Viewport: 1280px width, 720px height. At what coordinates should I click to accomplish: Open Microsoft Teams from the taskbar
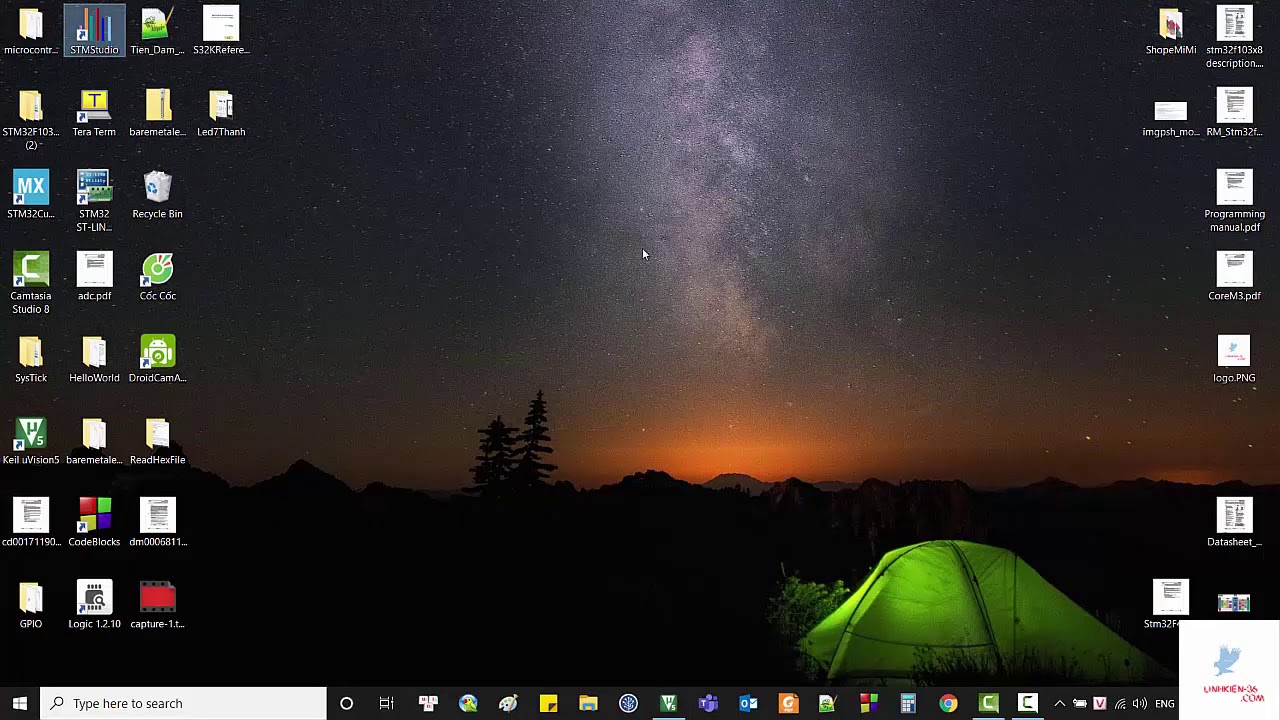pos(708,703)
